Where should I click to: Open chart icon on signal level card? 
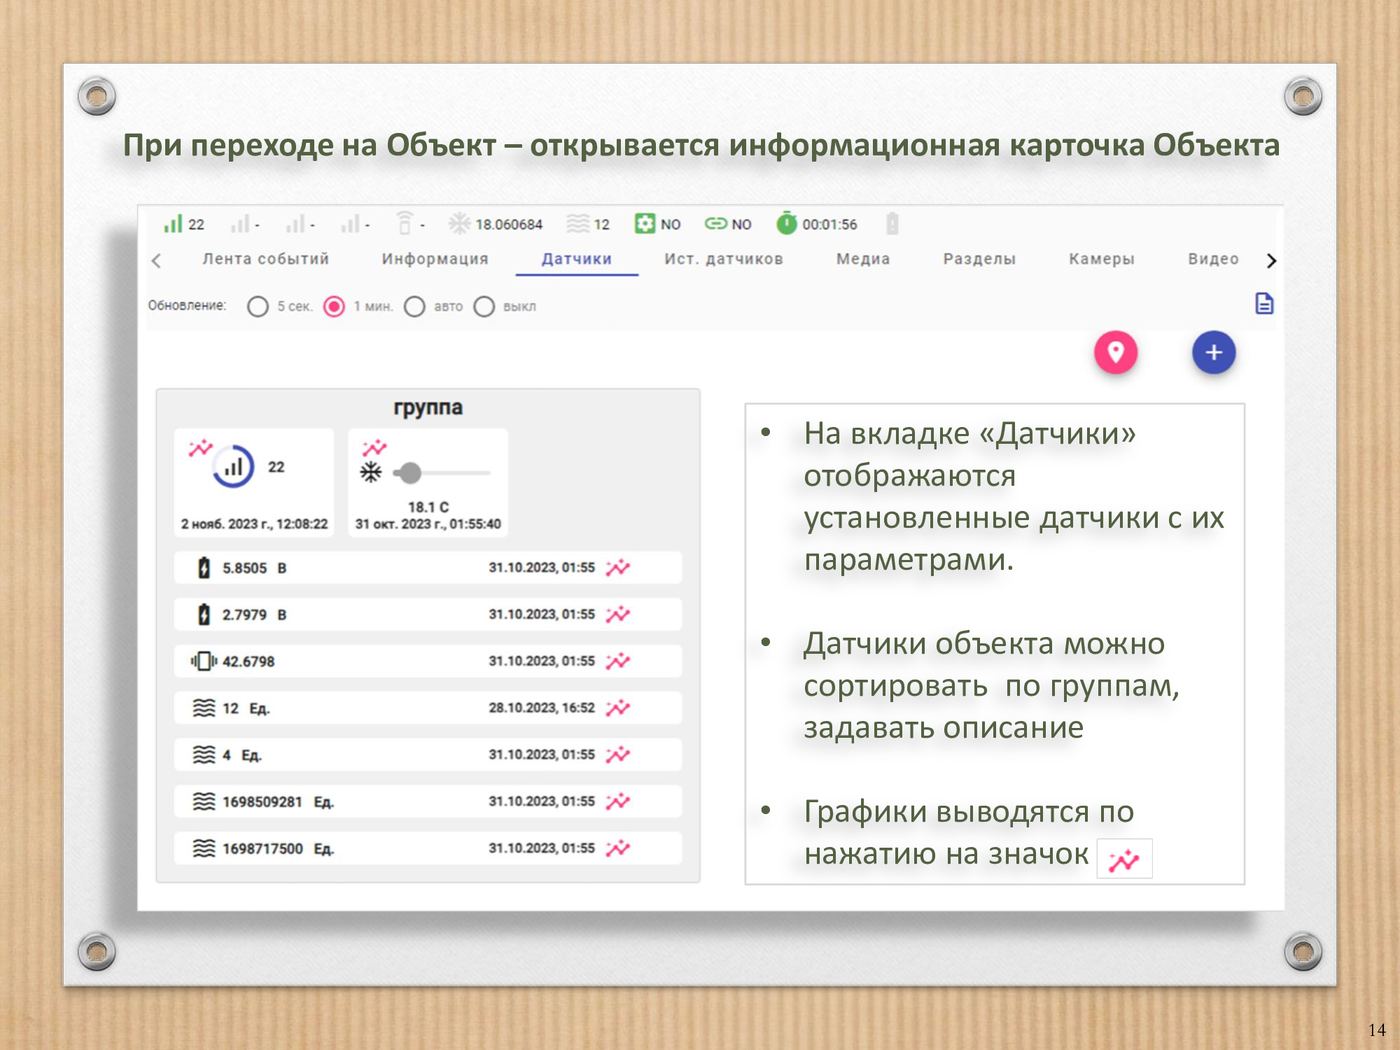(200, 447)
